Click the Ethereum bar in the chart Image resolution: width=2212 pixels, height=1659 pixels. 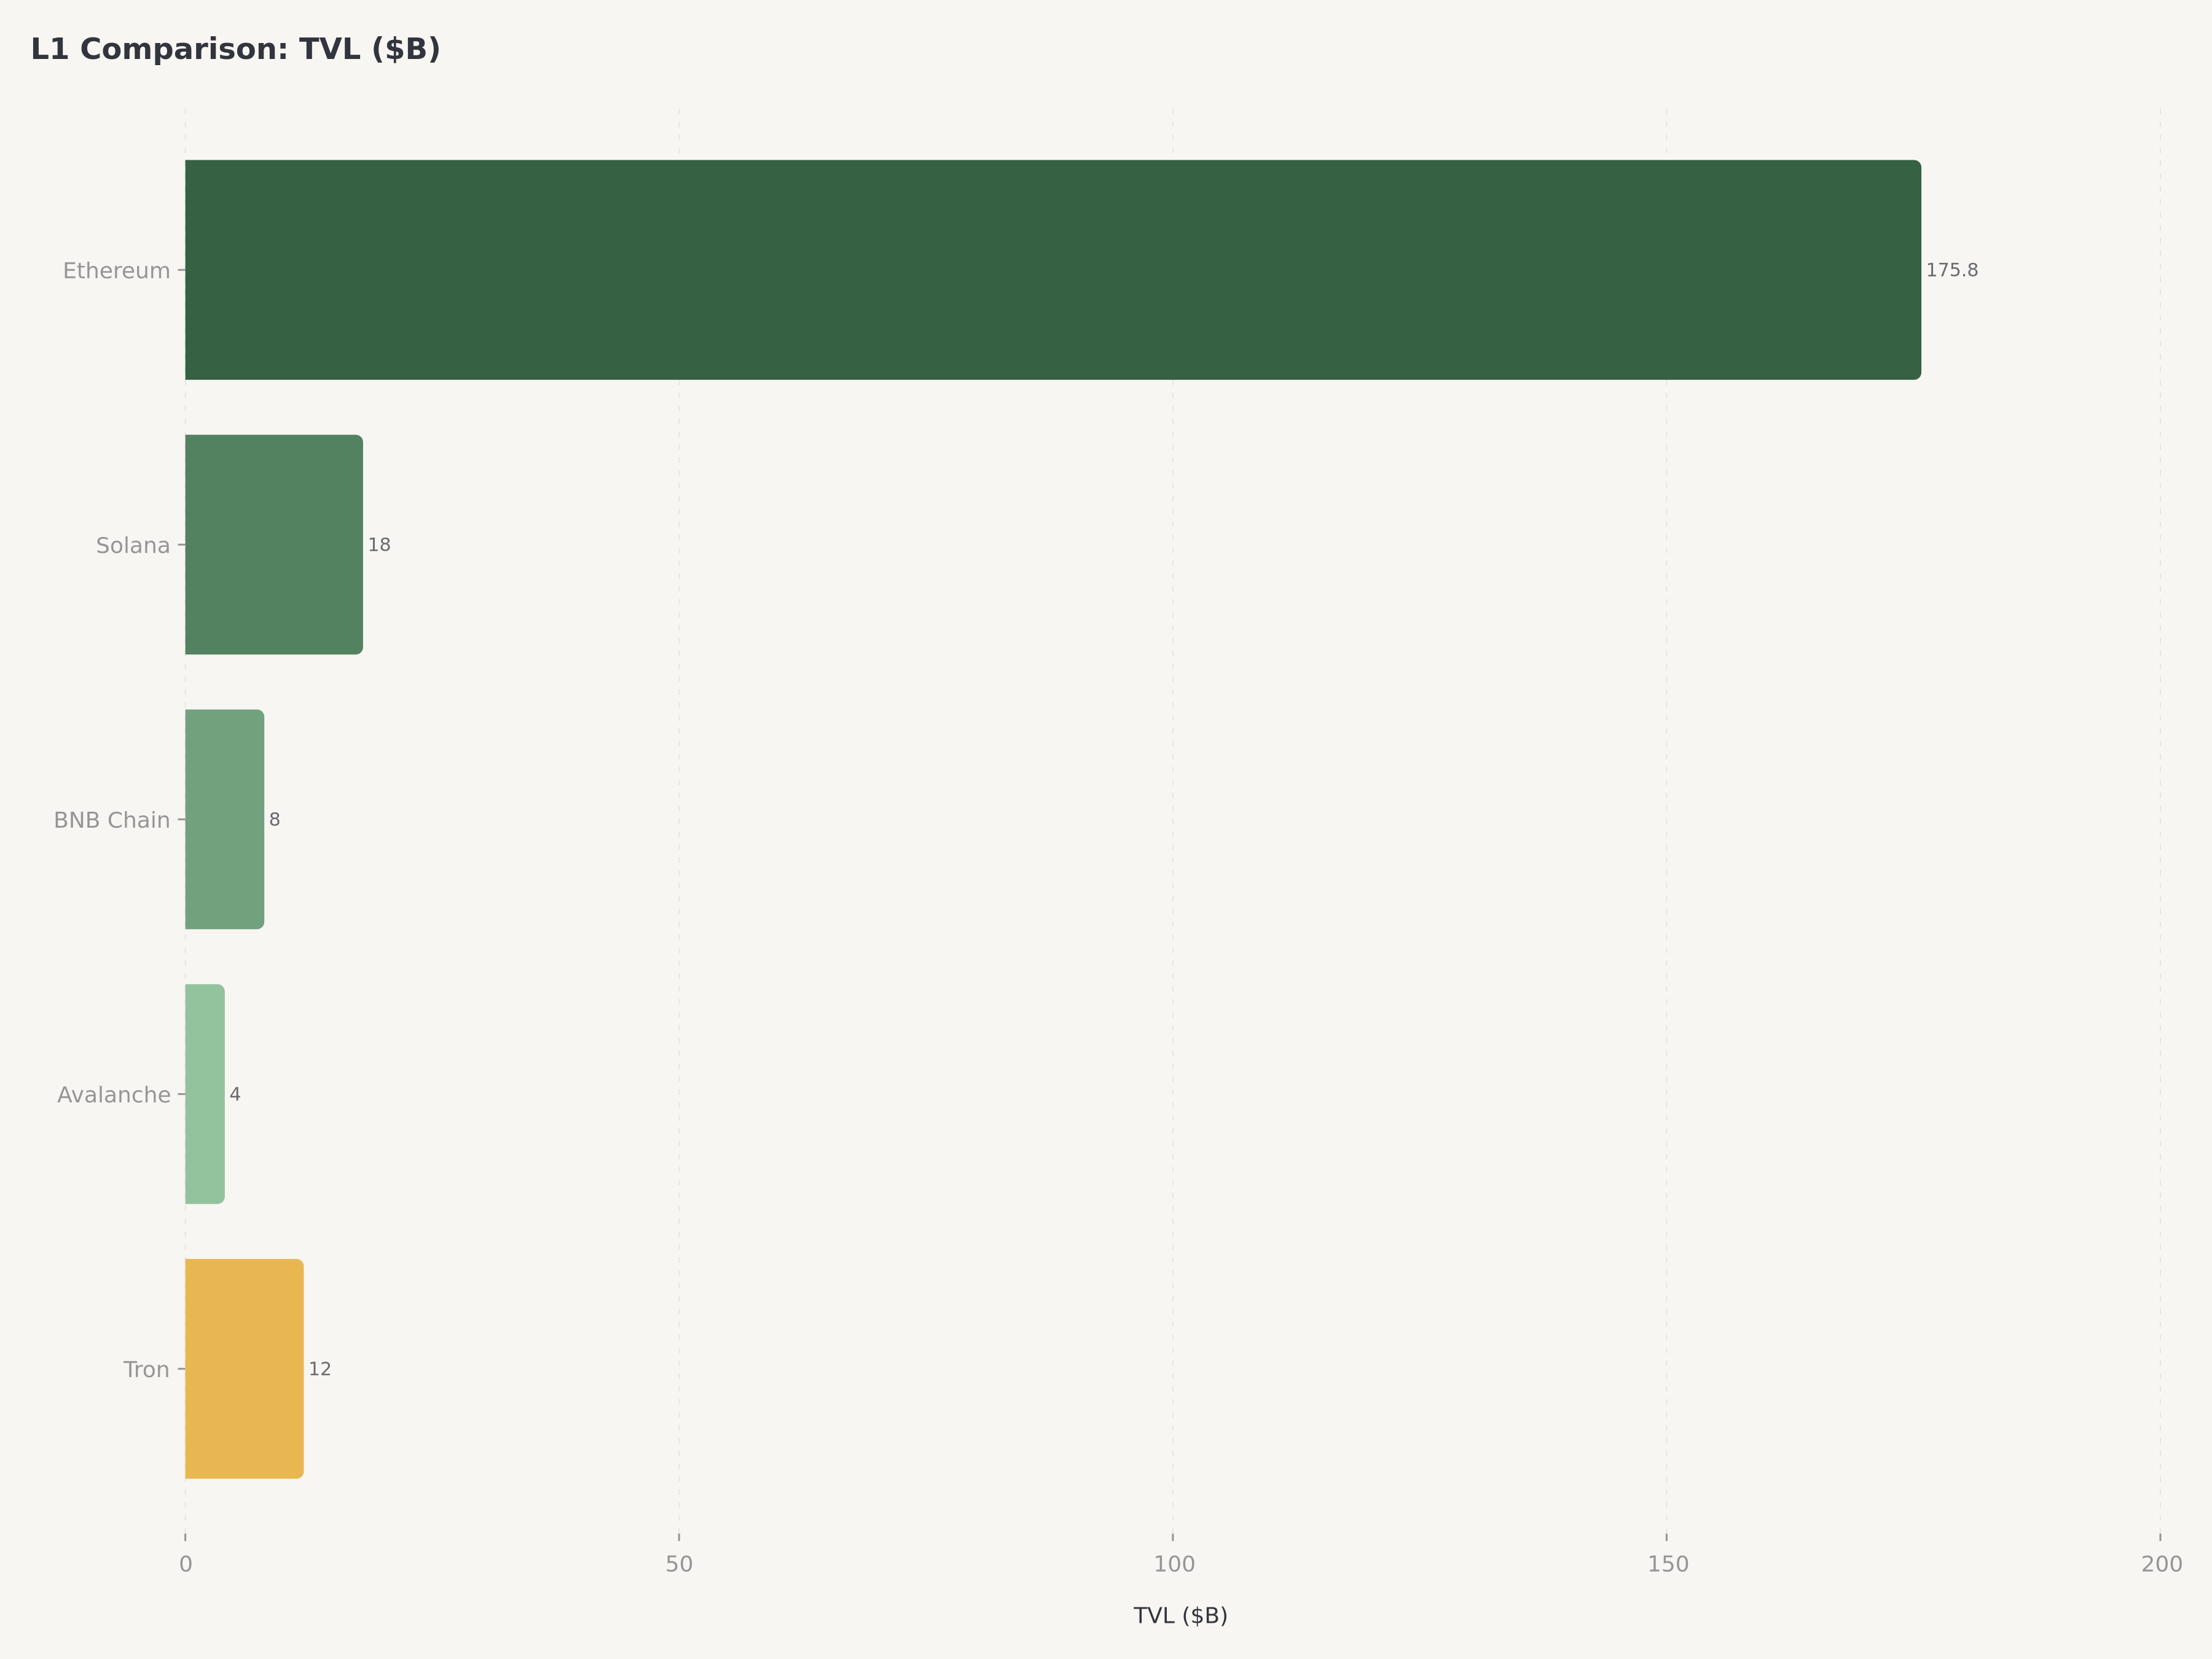(x=1052, y=270)
